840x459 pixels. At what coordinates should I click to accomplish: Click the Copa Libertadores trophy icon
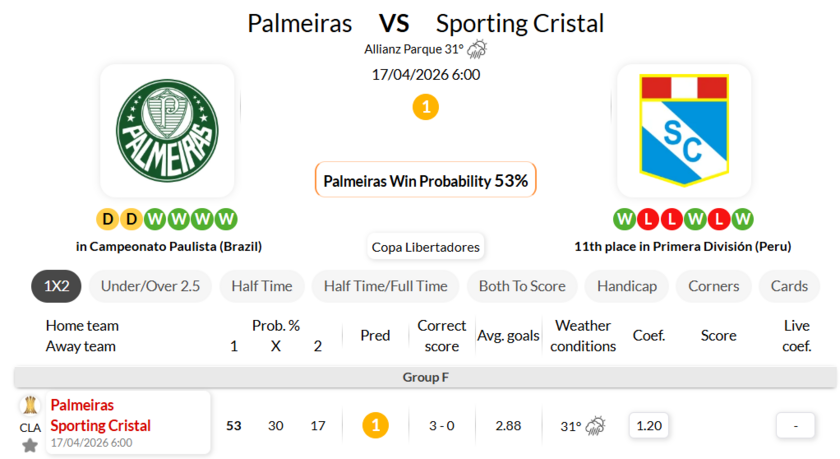tap(30, 405)
